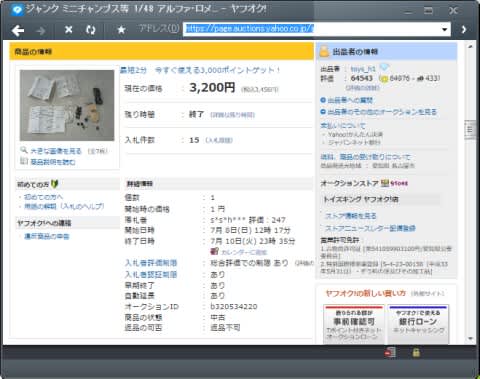Viewport: 480px width, 379px height.
Task: Click the diamond badge next to the seller name
Action: [384, 68]
